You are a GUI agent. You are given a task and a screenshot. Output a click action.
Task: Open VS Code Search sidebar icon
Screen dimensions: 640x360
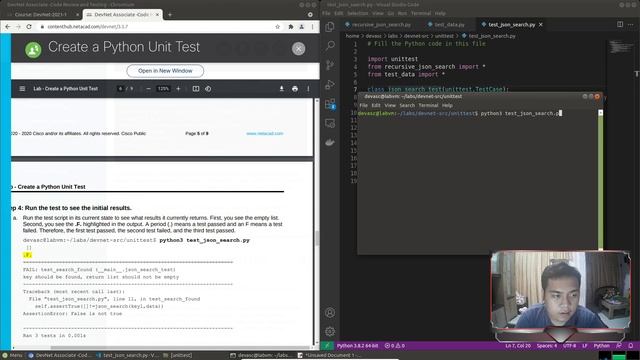pyautogui.click(x=330, y=45)
